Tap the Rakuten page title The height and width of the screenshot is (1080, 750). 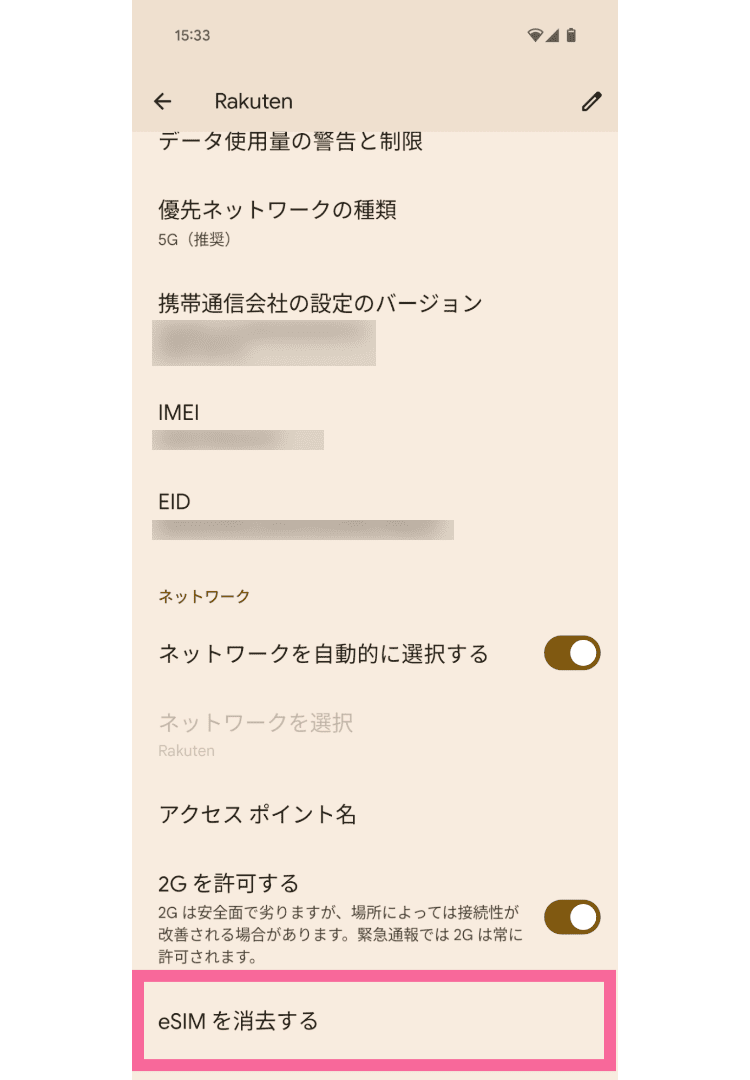pos(253,101)
